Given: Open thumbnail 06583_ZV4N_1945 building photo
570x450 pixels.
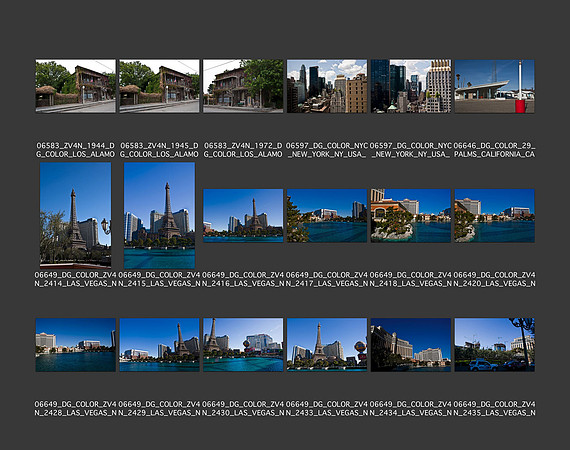Looking at the screenshot, I should 159,86.
